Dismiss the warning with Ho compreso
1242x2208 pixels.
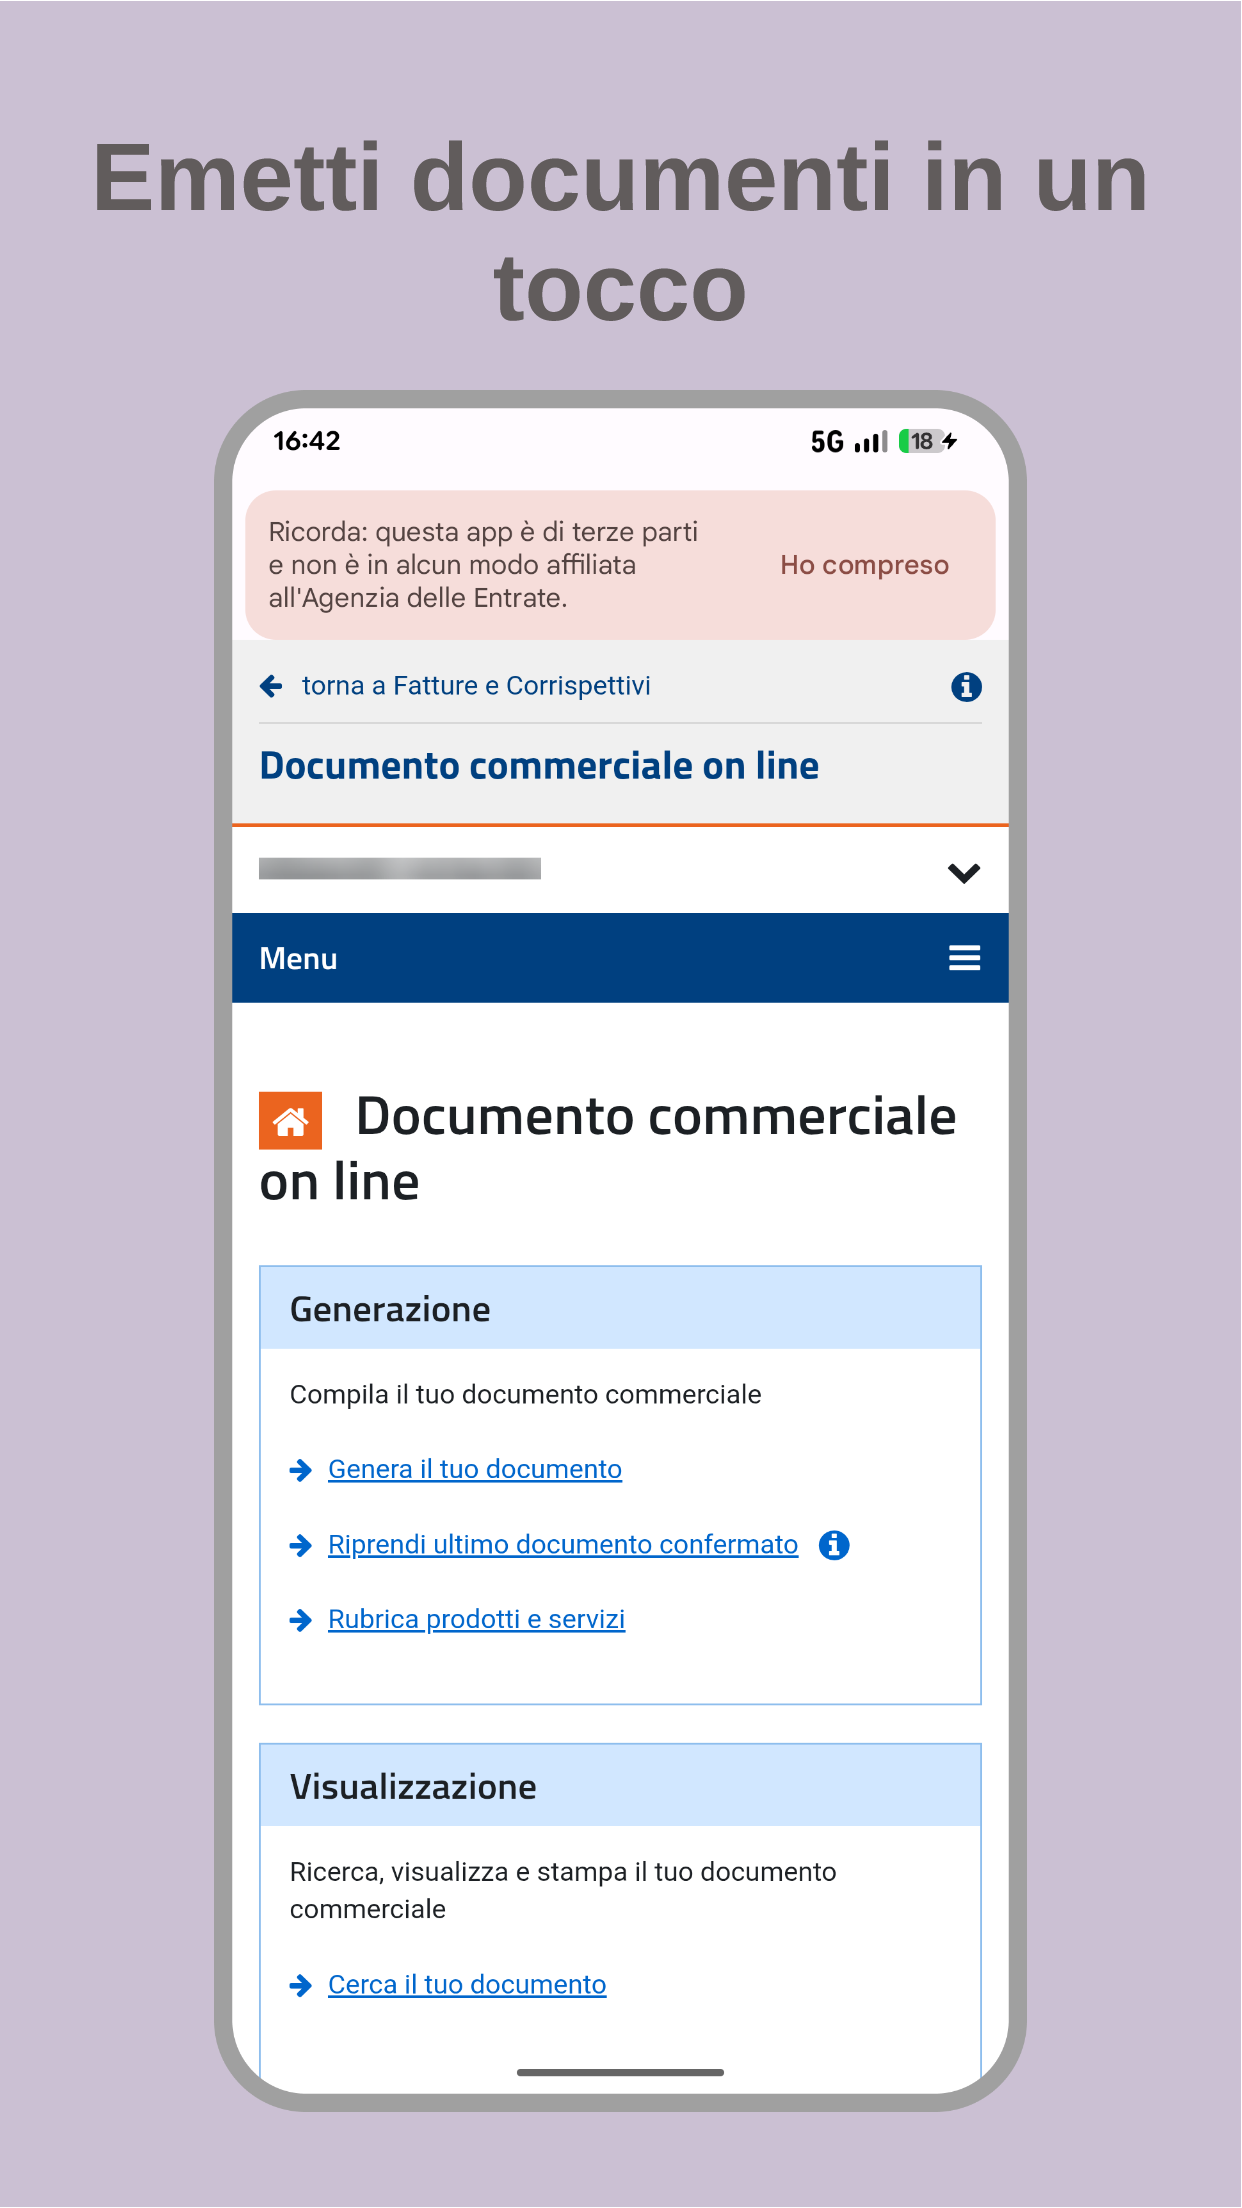864,565
